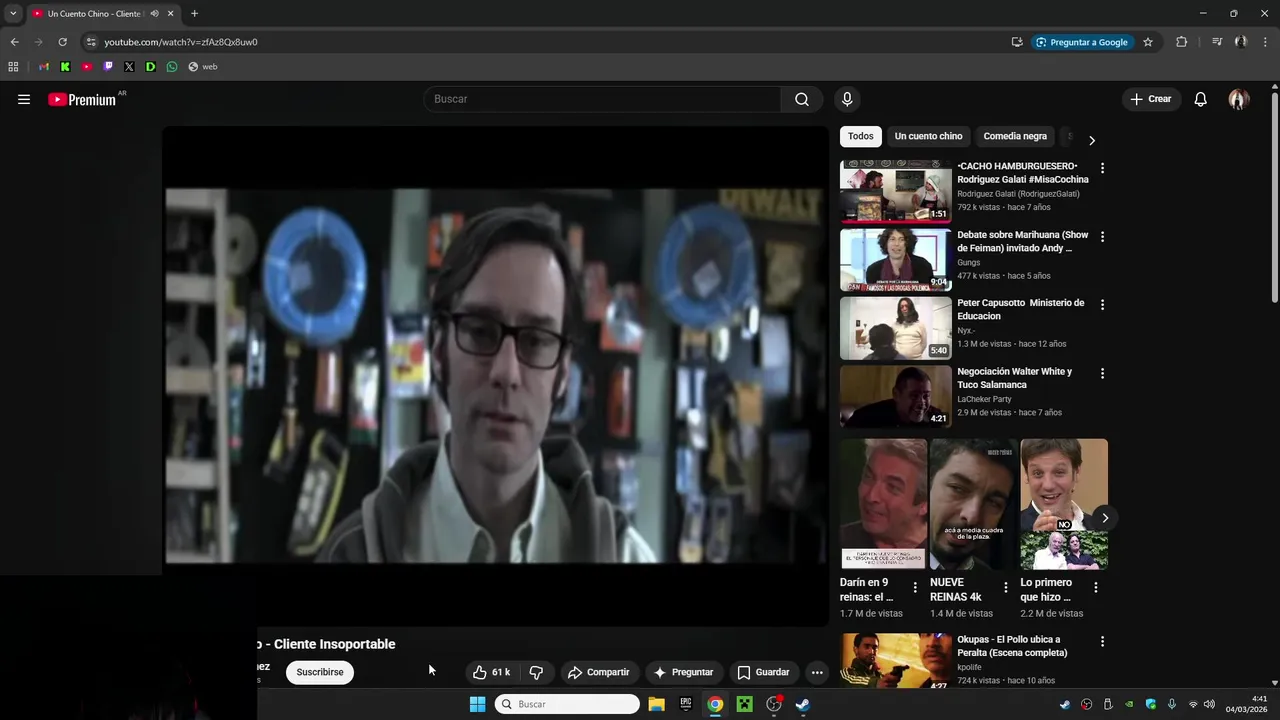This screenshot has width=1280, height=720.
Task: Open options for NUEVE REINAS 4k short
Action: (1005, 588)
